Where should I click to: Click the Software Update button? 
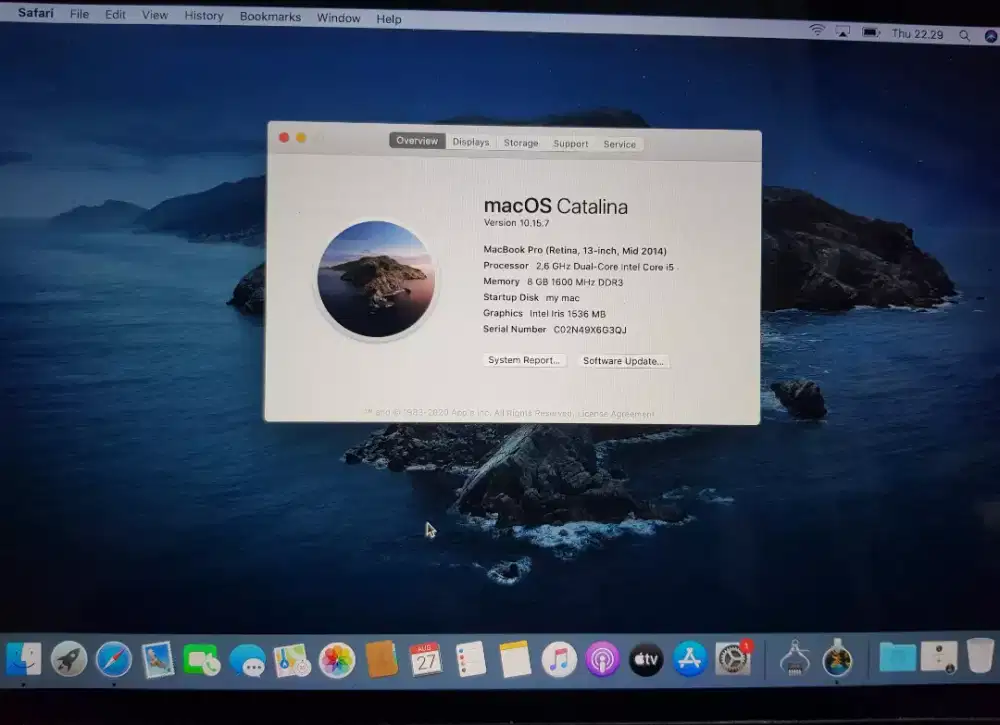[x=623, y=361]
